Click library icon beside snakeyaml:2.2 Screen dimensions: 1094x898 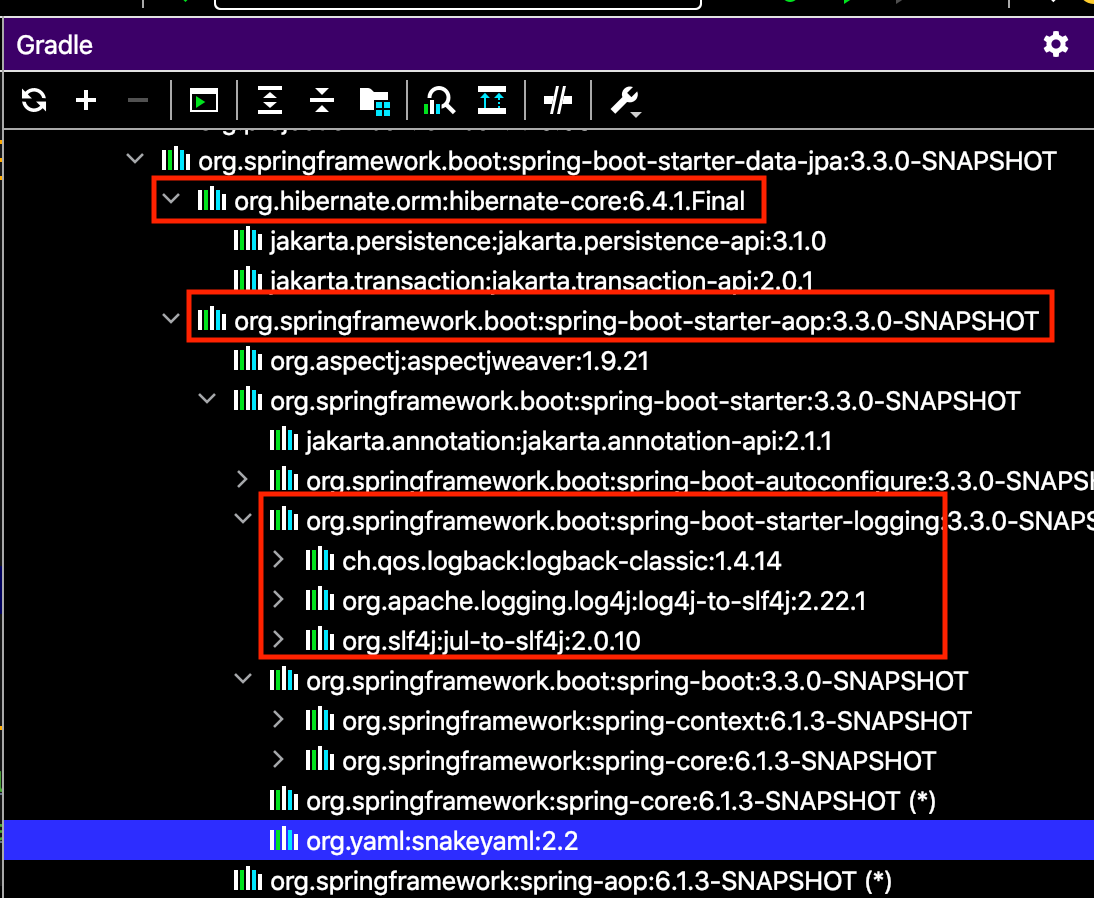coord(284,839)
